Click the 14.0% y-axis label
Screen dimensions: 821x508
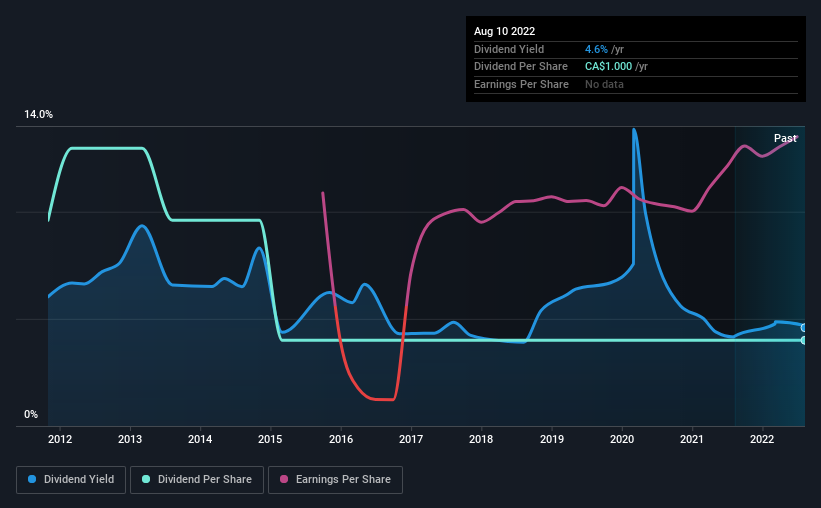pyautogui.click(x=38, y=115)
